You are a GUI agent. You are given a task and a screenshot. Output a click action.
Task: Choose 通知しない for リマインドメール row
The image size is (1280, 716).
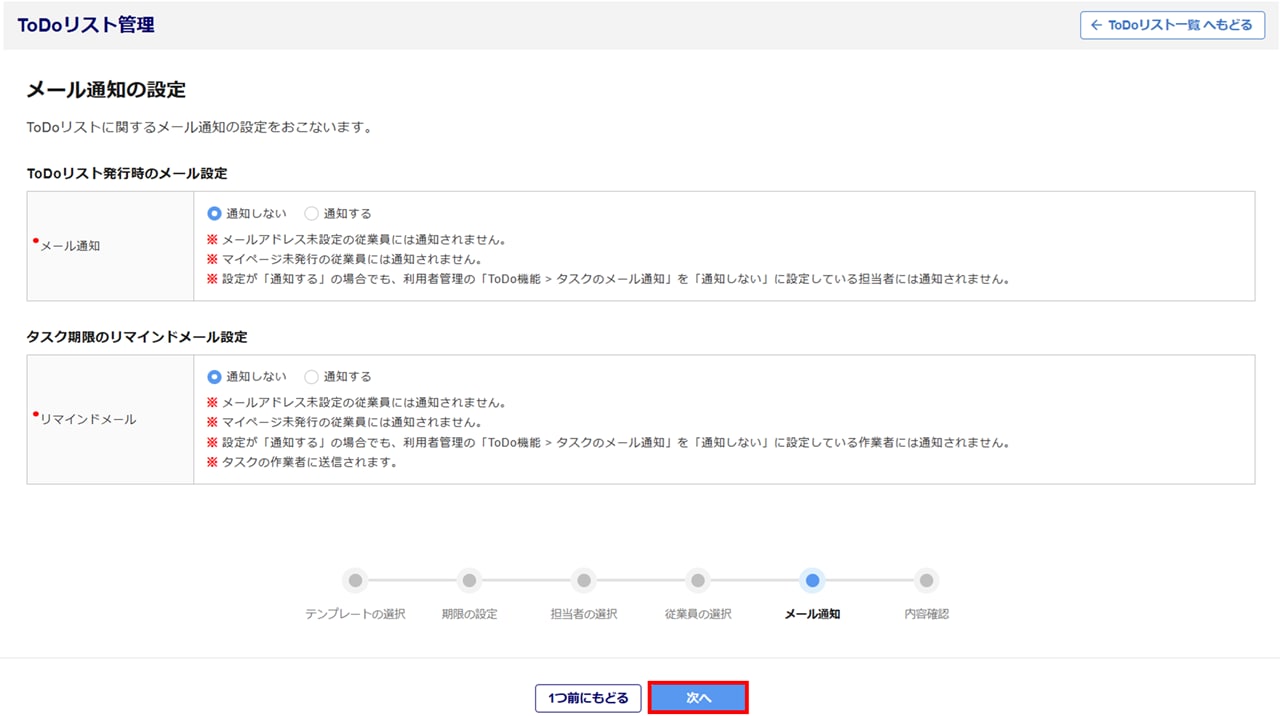(x=214, y=377)
